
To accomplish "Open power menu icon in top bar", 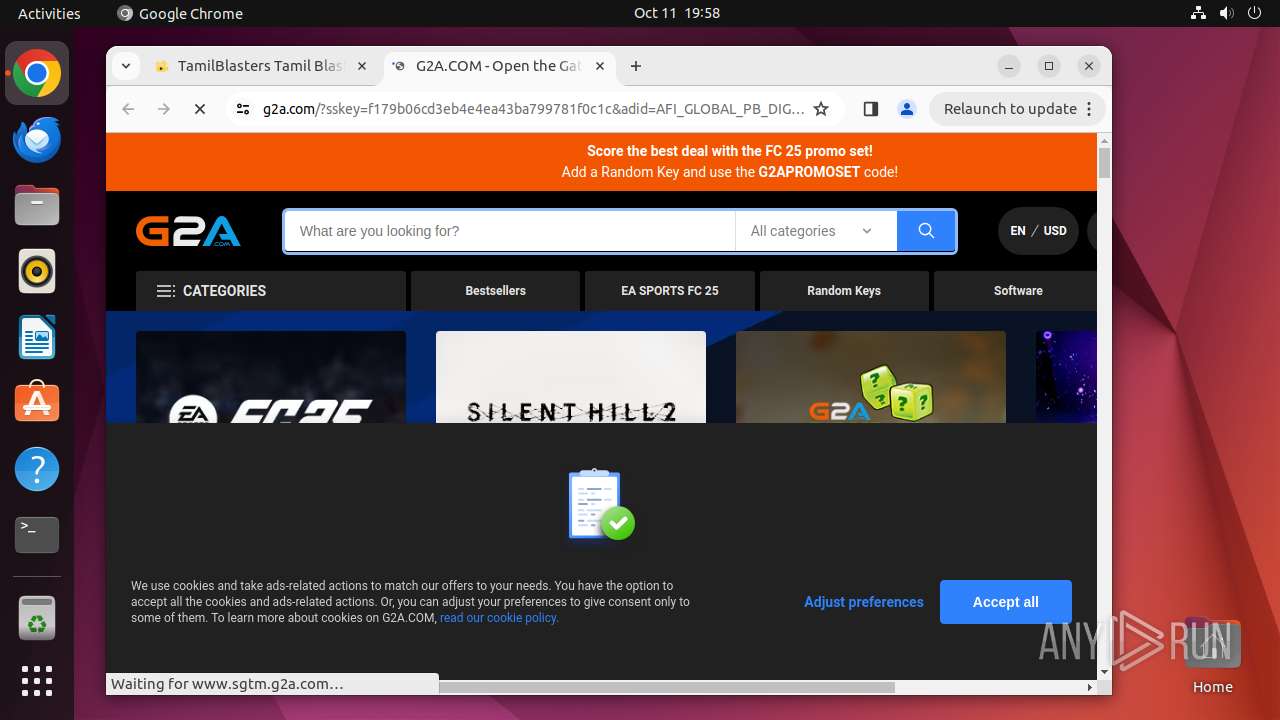I will pyautogui.click(x=1255, y=13).
